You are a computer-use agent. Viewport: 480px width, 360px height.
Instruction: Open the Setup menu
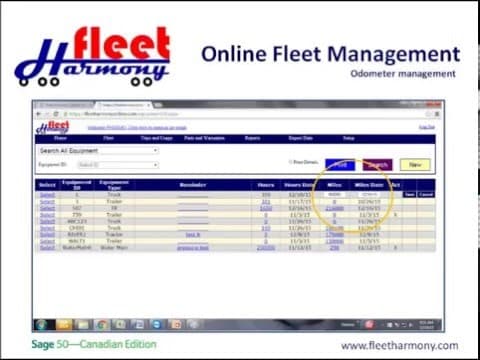tap(348, 138)
